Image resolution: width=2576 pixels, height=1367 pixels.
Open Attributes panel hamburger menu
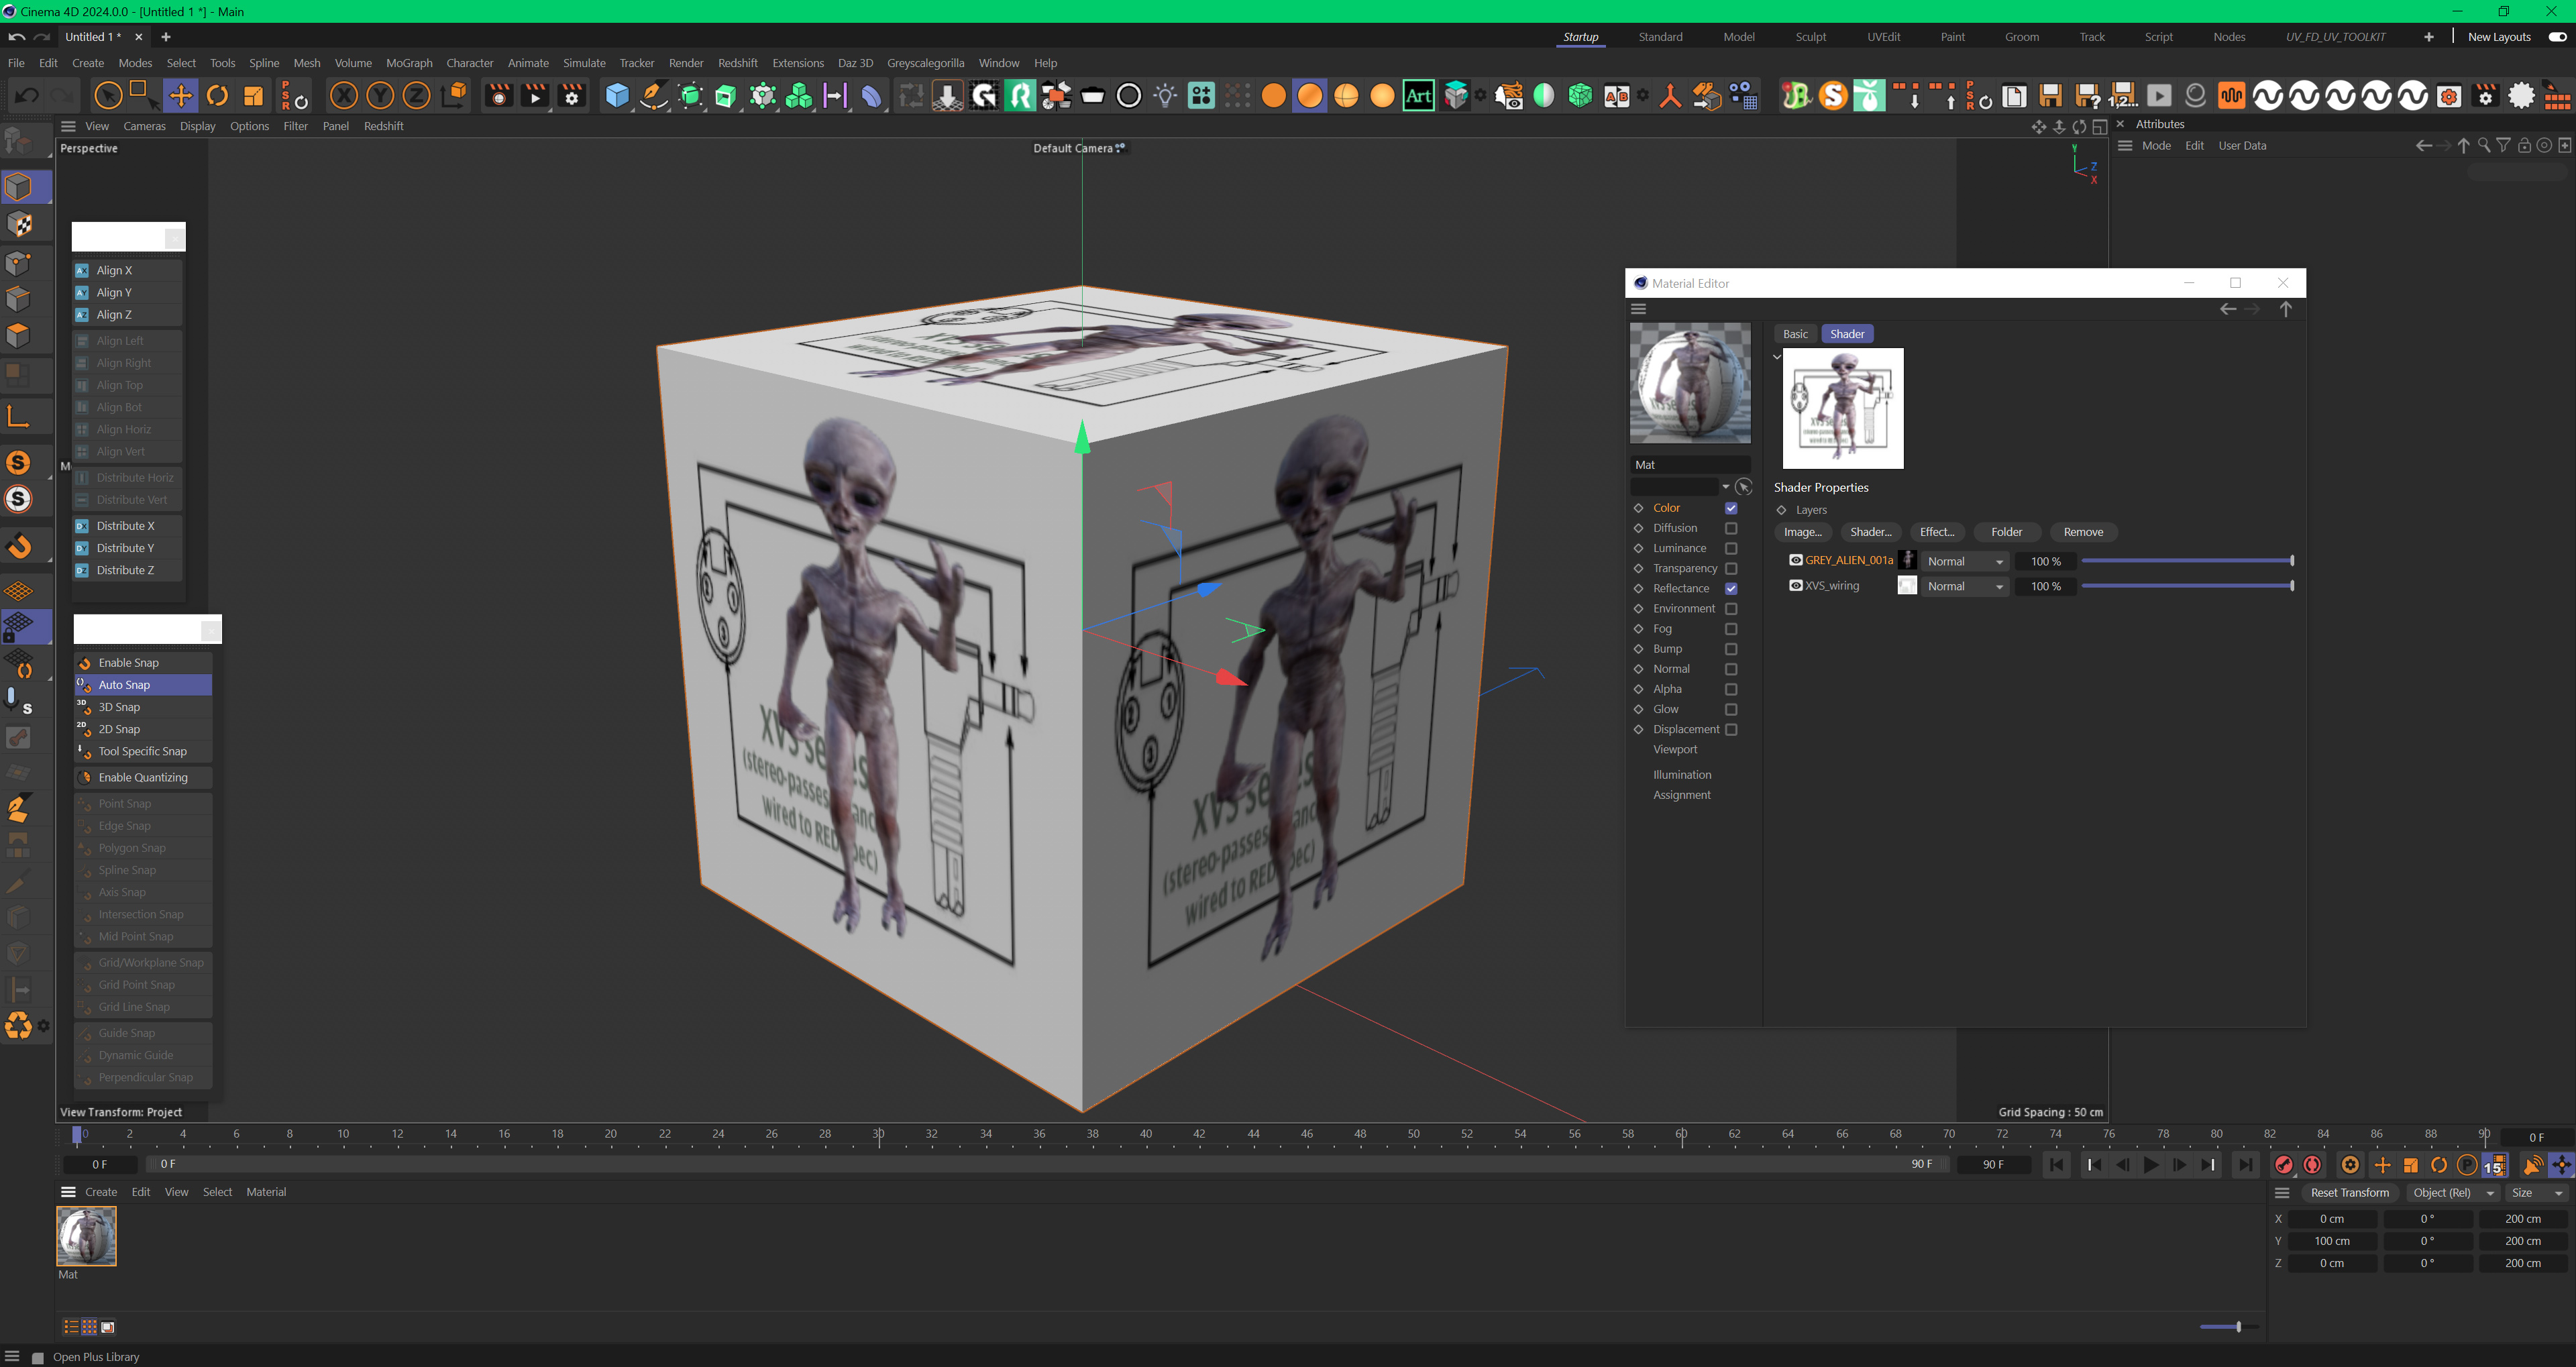pyautogui.click(x=2125, y=146)
